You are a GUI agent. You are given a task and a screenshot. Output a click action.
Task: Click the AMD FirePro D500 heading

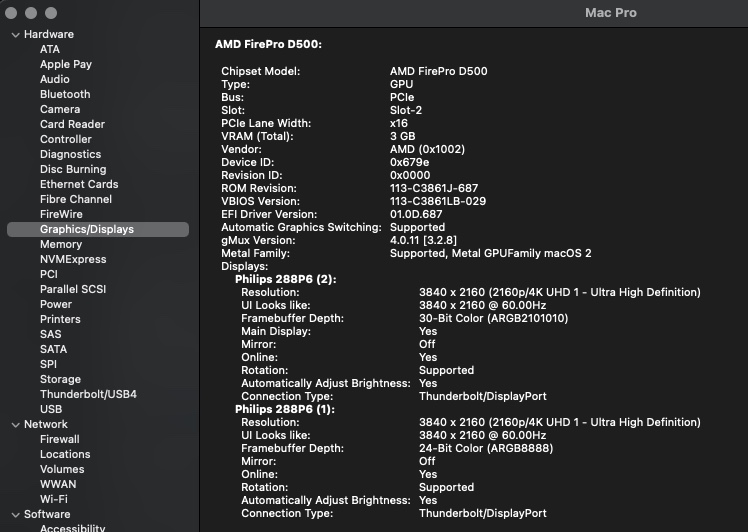[x=268, y=44]
